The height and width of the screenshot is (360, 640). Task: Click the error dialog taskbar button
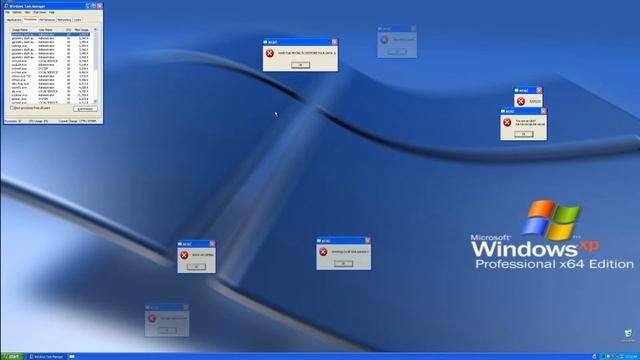click(x=72, y=356)
